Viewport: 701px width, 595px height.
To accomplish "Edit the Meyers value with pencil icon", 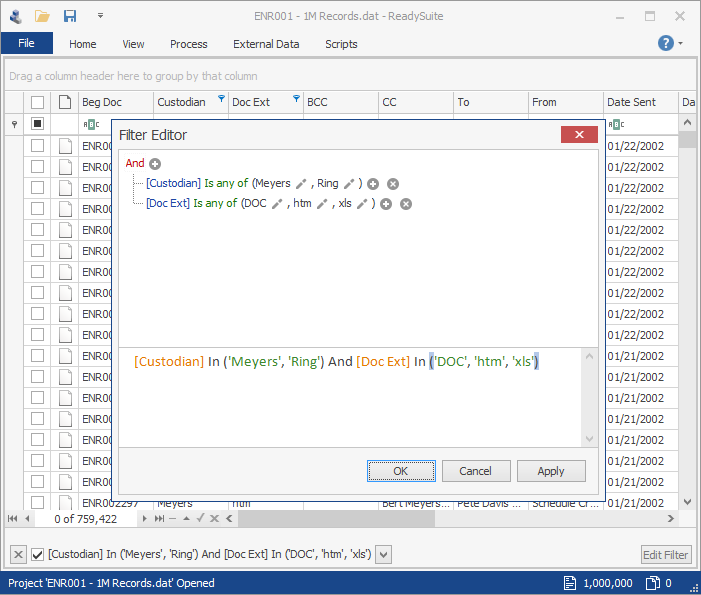I will tap(301, 184).
